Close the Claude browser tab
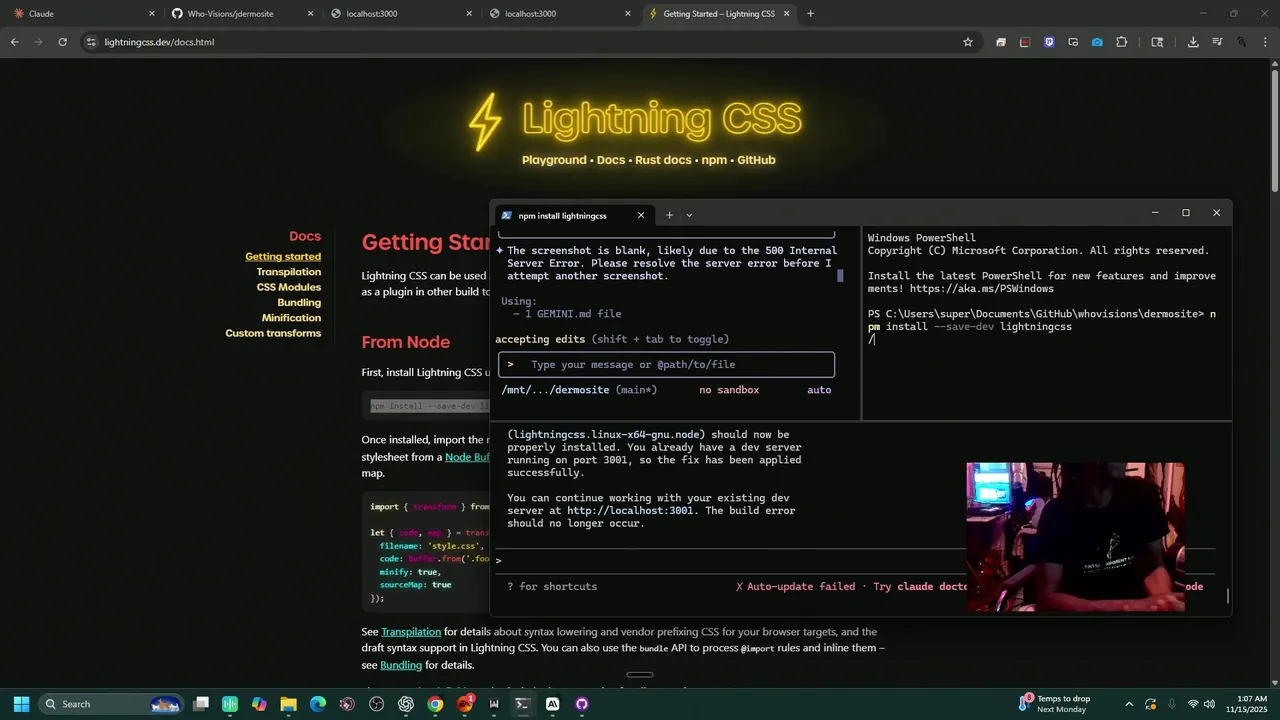Screen dimensions: 1280x720 pyautogui.click(x=152, y=14)
